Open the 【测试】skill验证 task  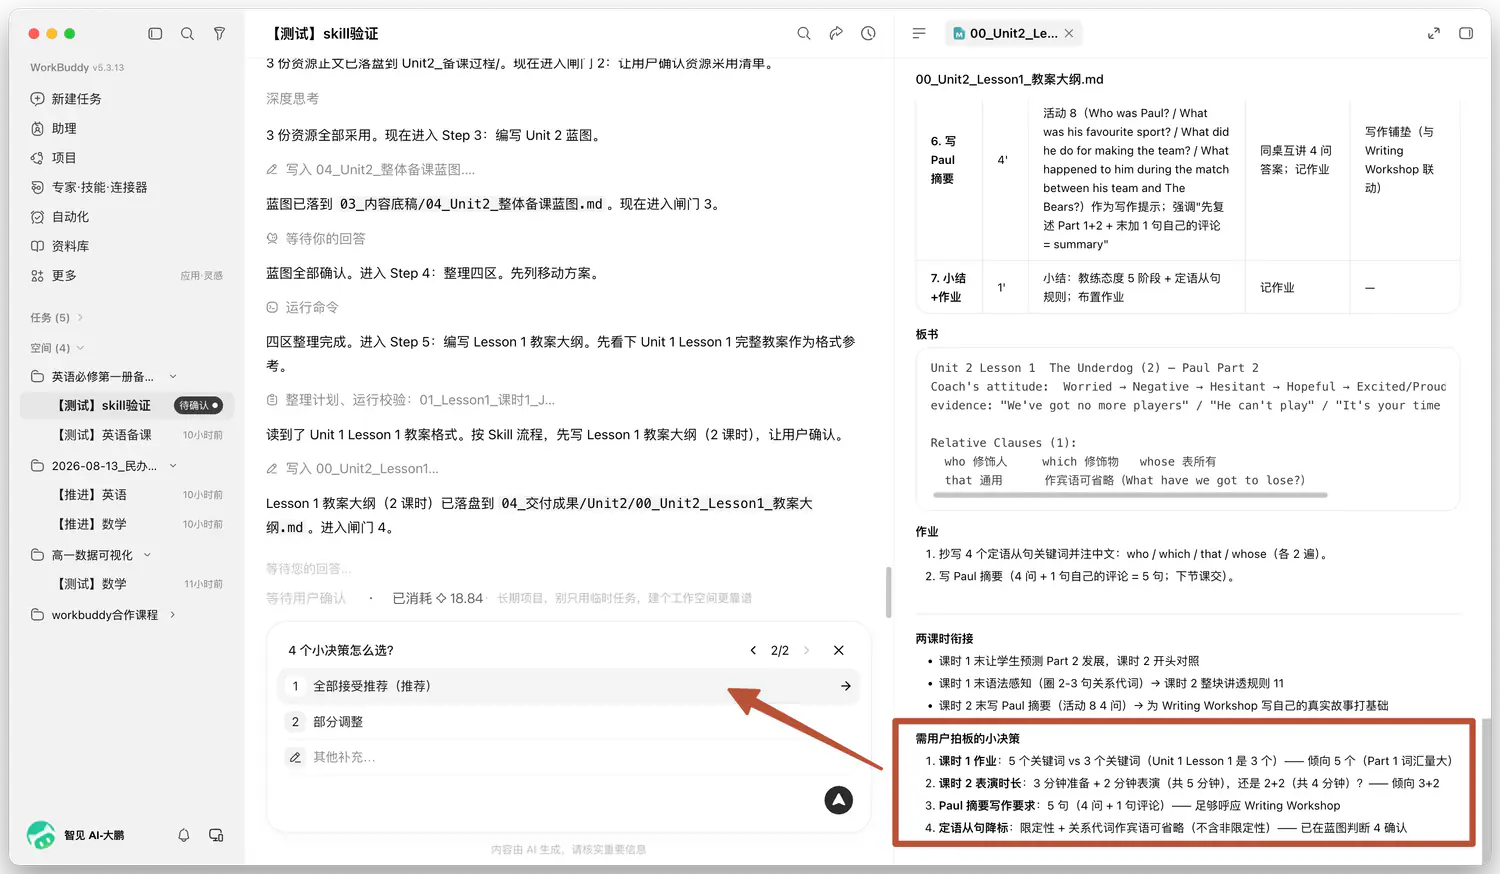pyautogui.click(x=127, y=405)
